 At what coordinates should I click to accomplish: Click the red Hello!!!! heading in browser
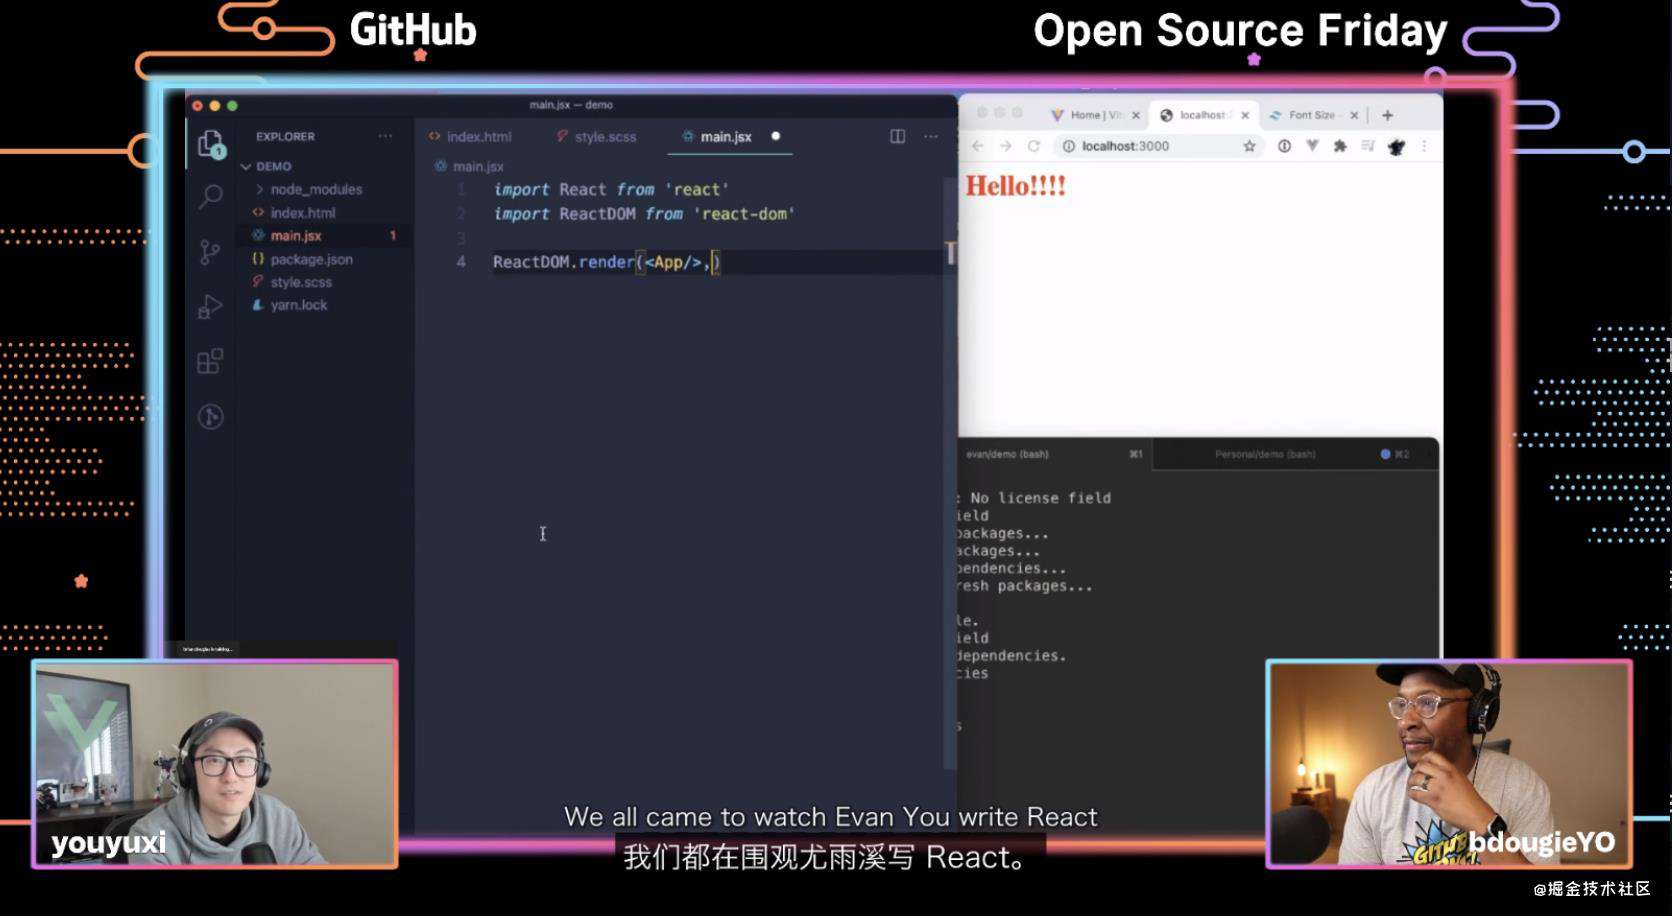(x=1016, y=186)
